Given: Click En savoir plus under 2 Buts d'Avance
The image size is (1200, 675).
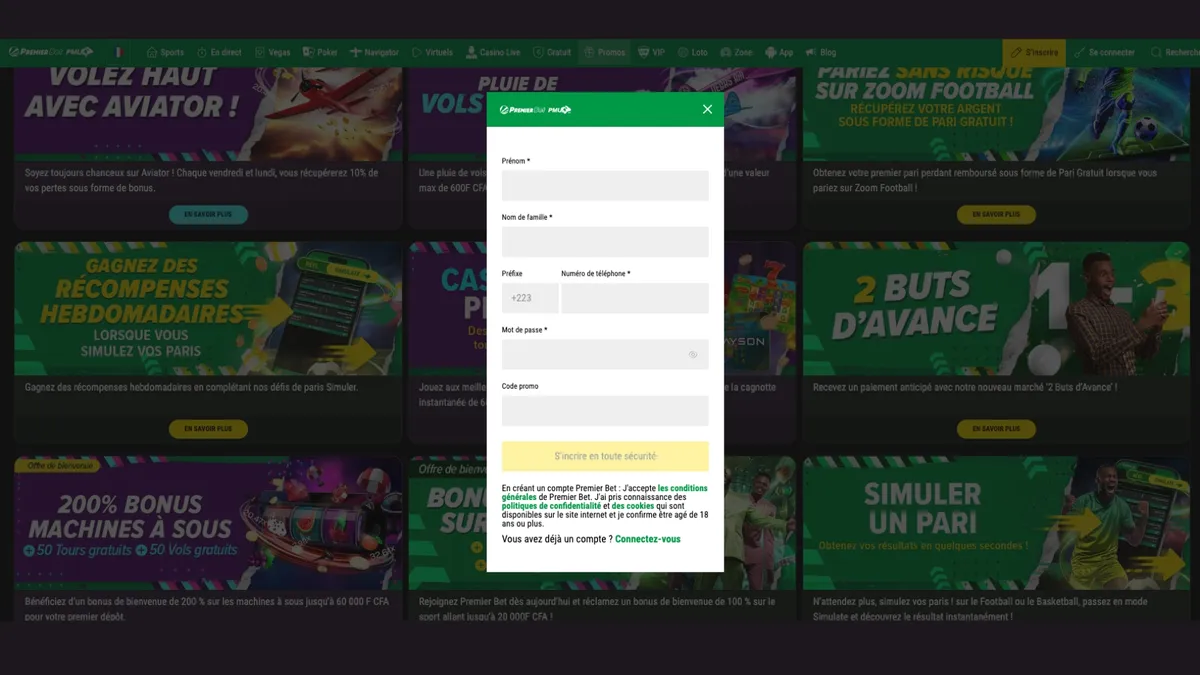Looking at the screenshot, I should point(996,428).
